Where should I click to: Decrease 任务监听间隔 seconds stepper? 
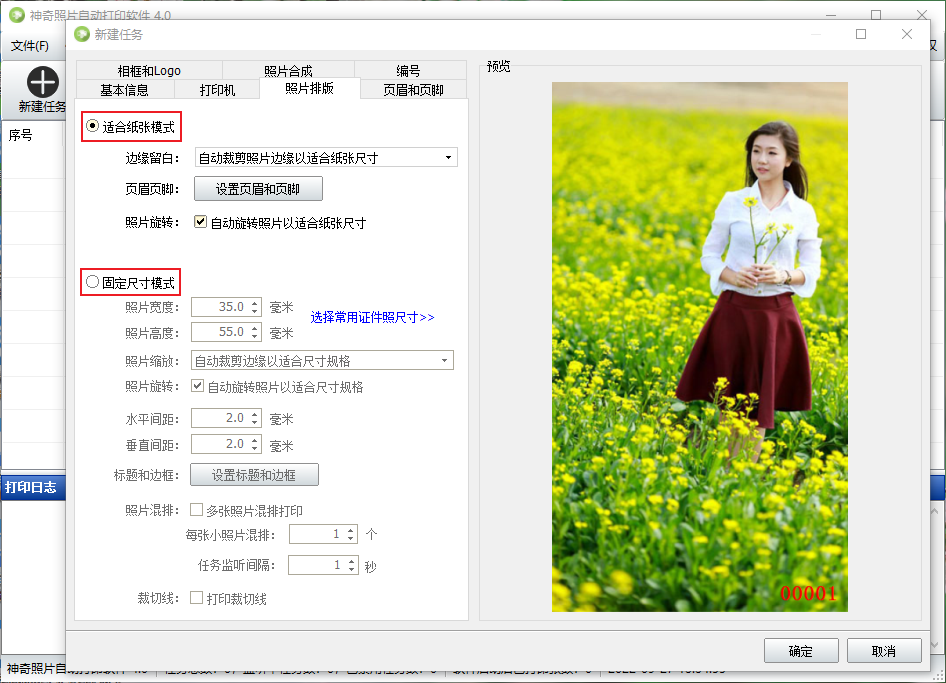click(x=351, y=569)
